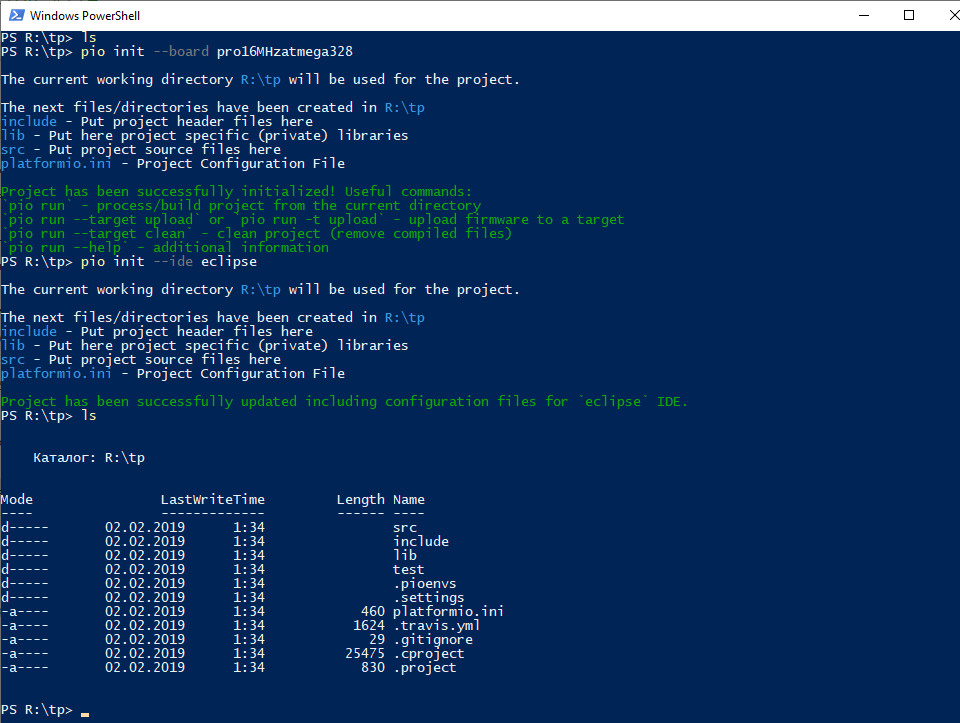Viewport: 960px width, 723px height.
Task: Click the 'include' directory name in listing
Action: 421,541
